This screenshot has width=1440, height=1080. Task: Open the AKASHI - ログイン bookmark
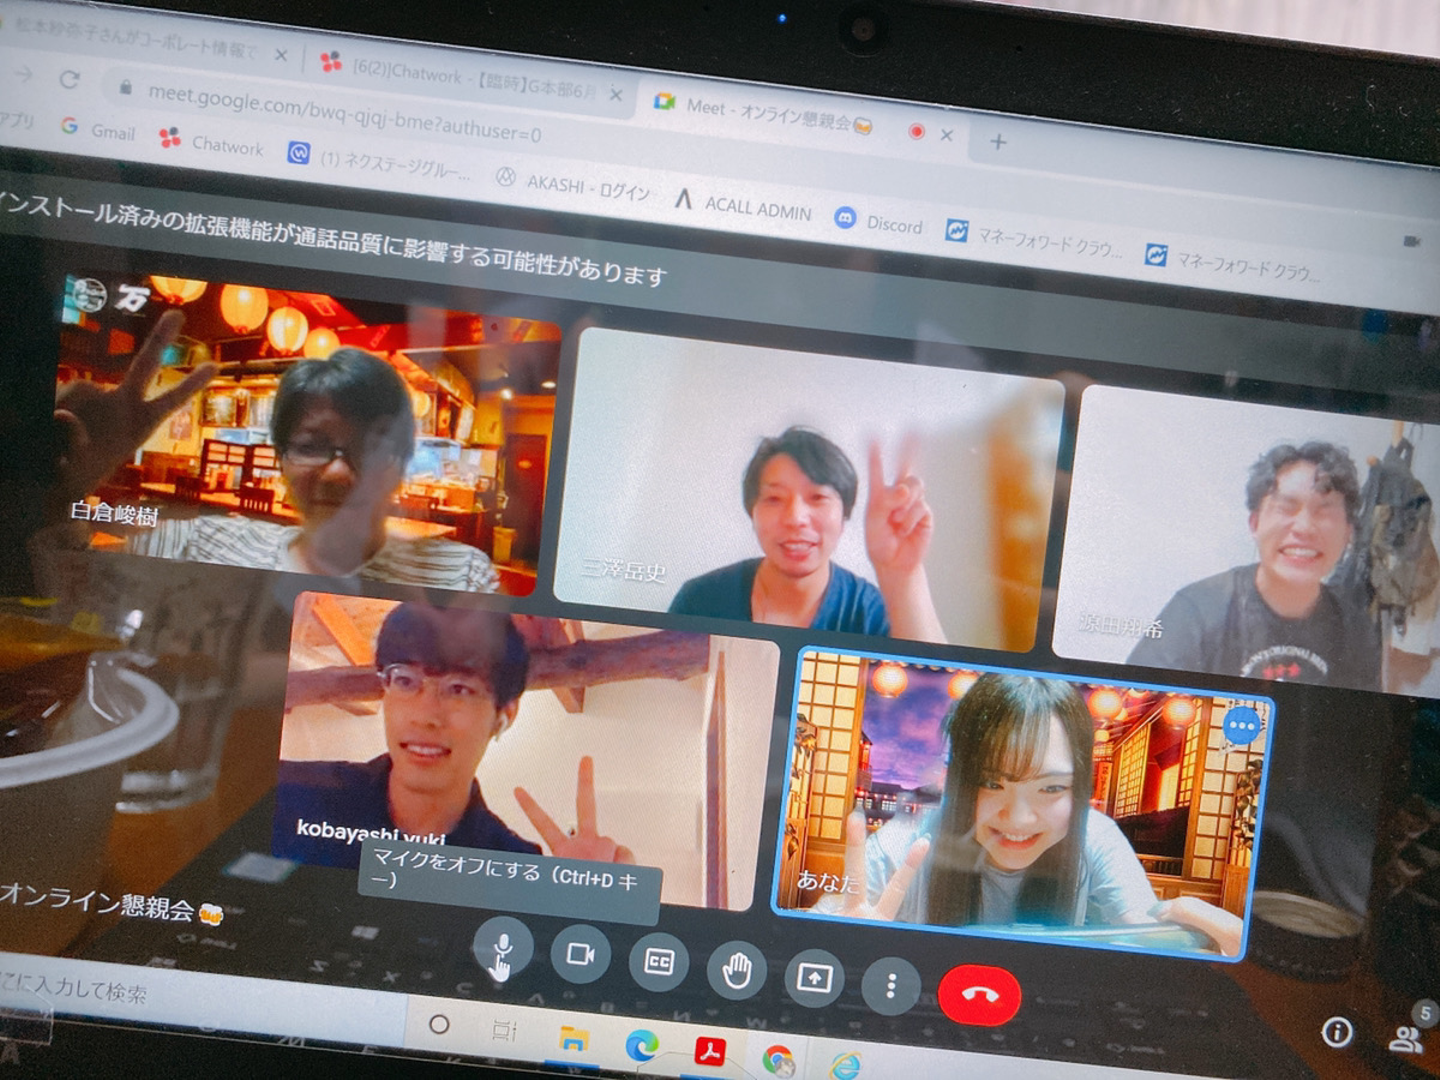pyautogui.click(x=574, y=184)
